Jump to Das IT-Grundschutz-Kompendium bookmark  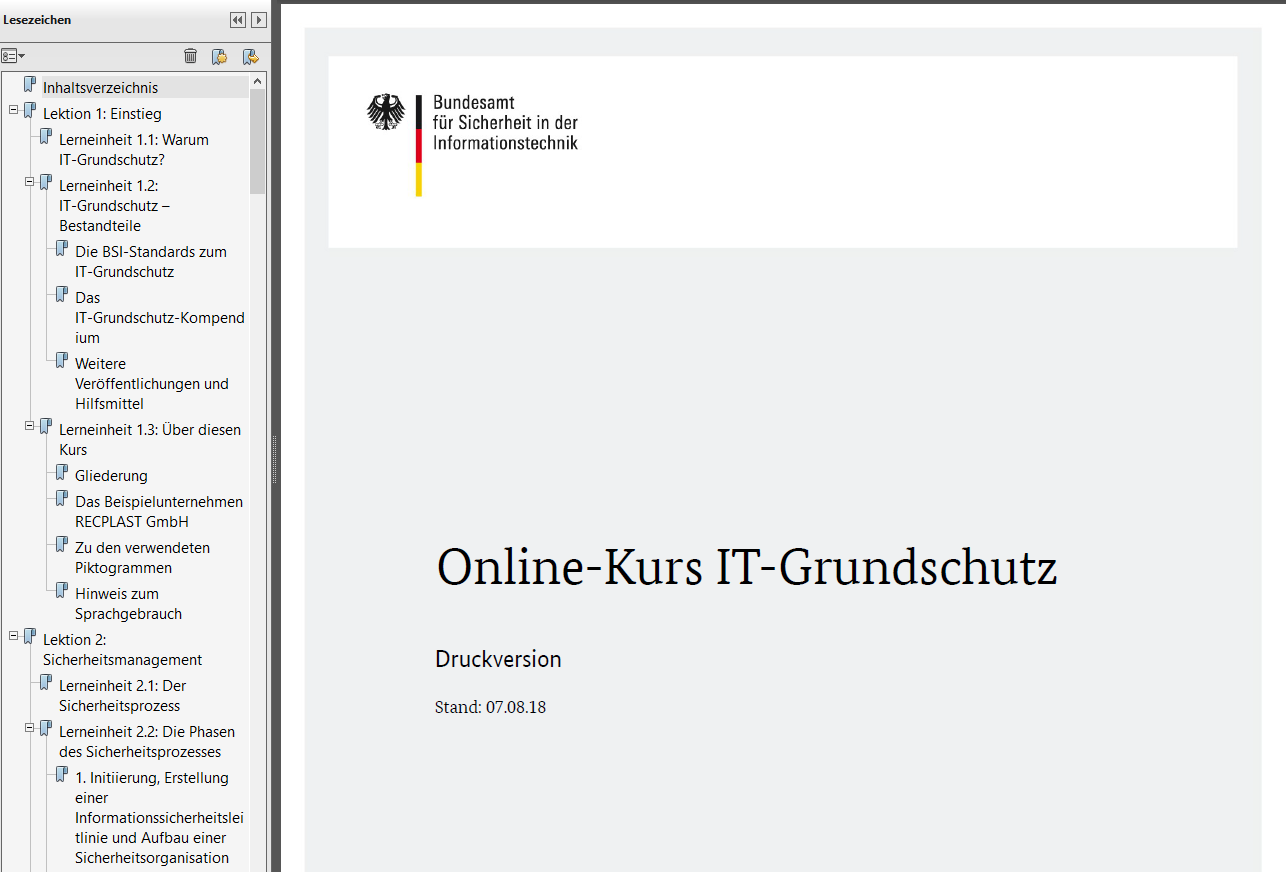(160, 318)
